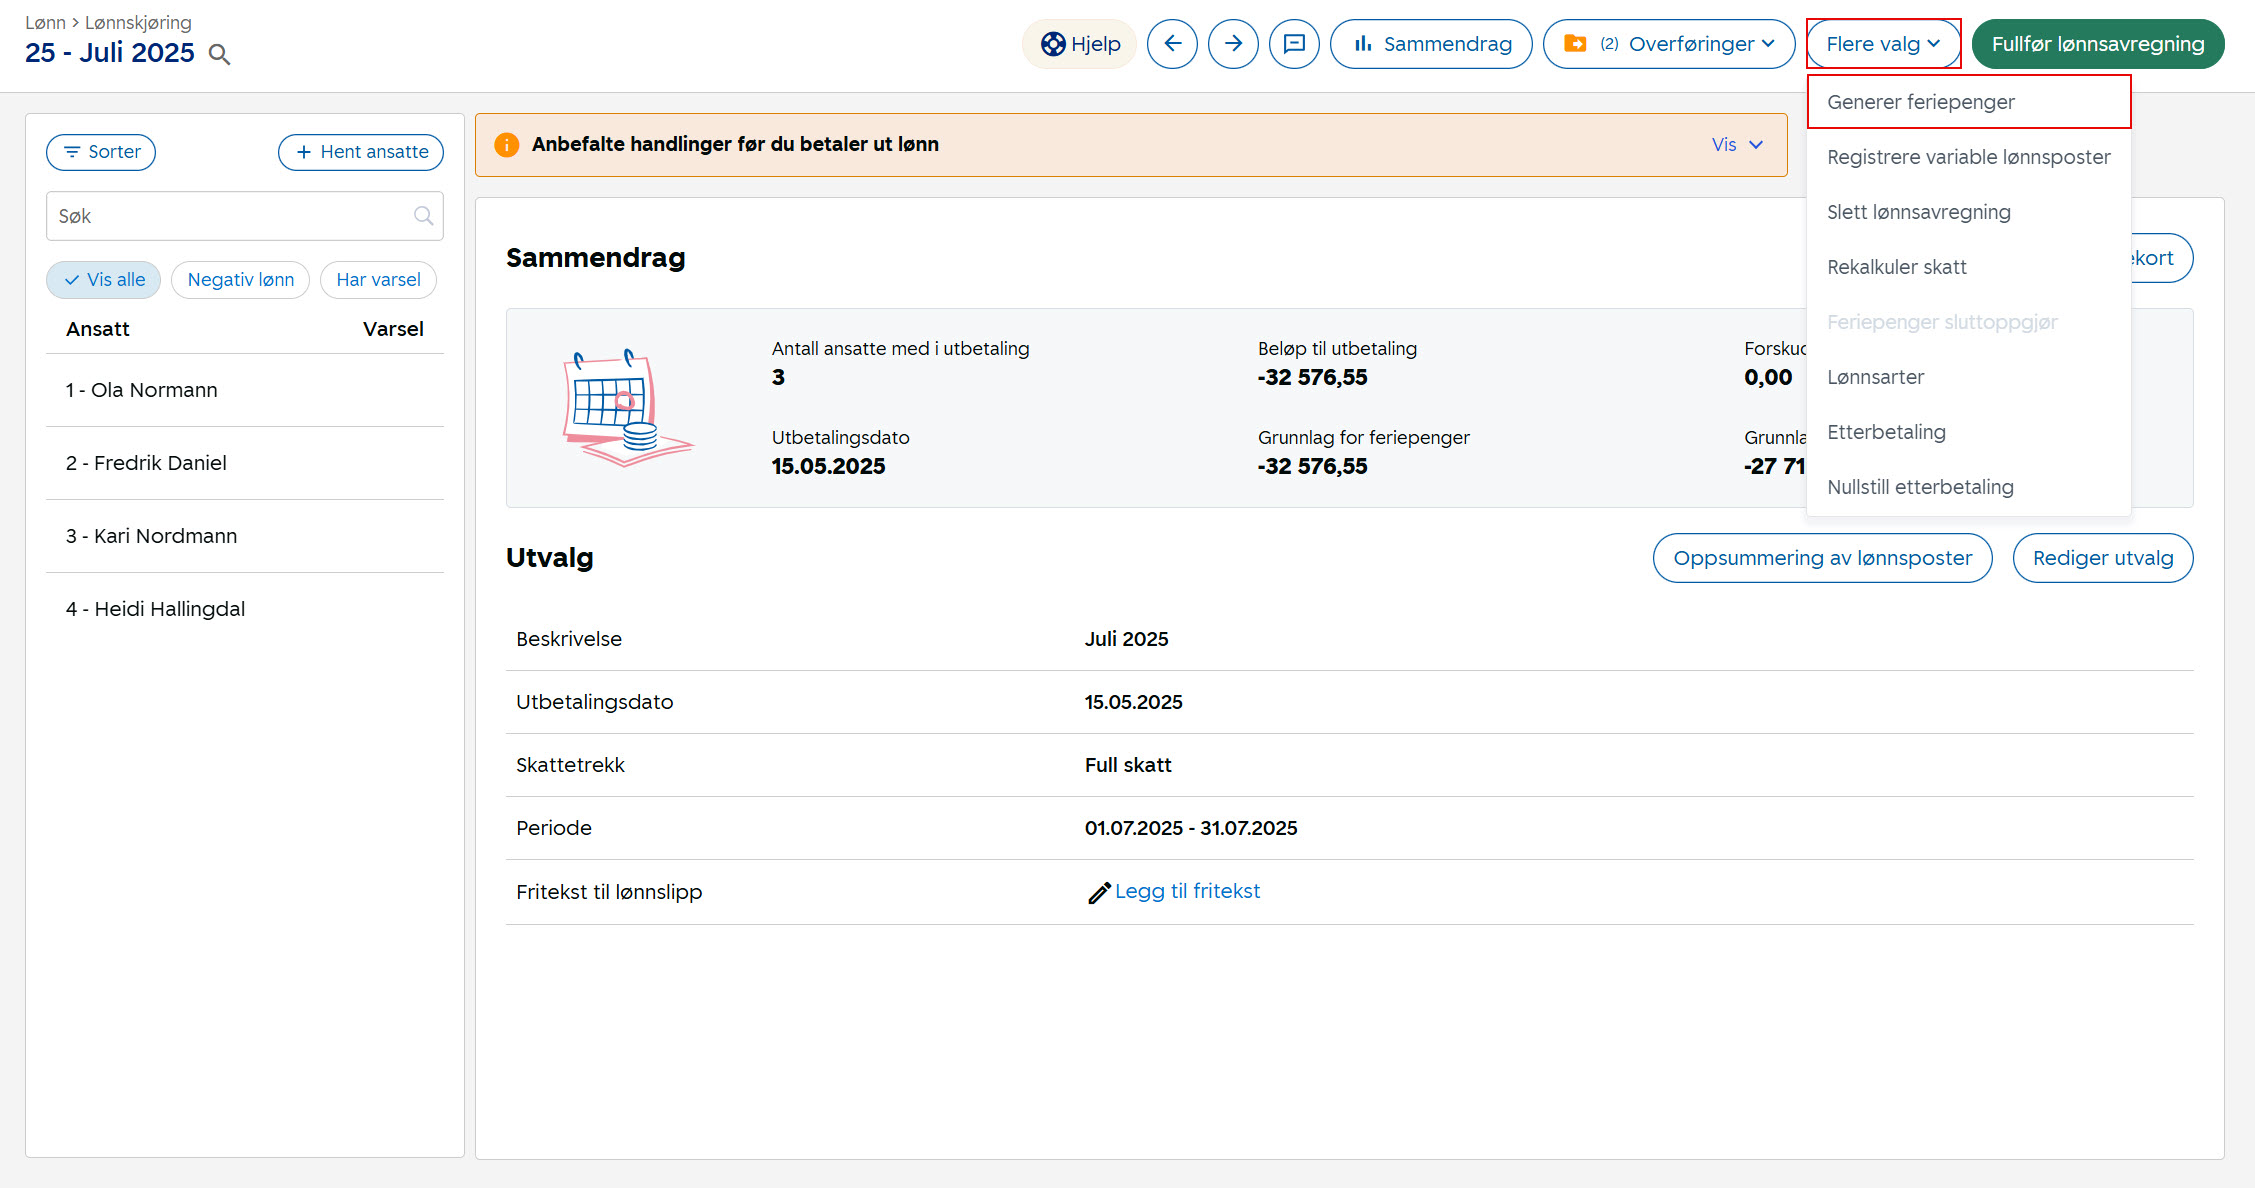Image resolution: width=2255 pixels, height=1188 pixels.
Task: Click pencil icon for Legg til fritekst
Action: click(1099, 892)
